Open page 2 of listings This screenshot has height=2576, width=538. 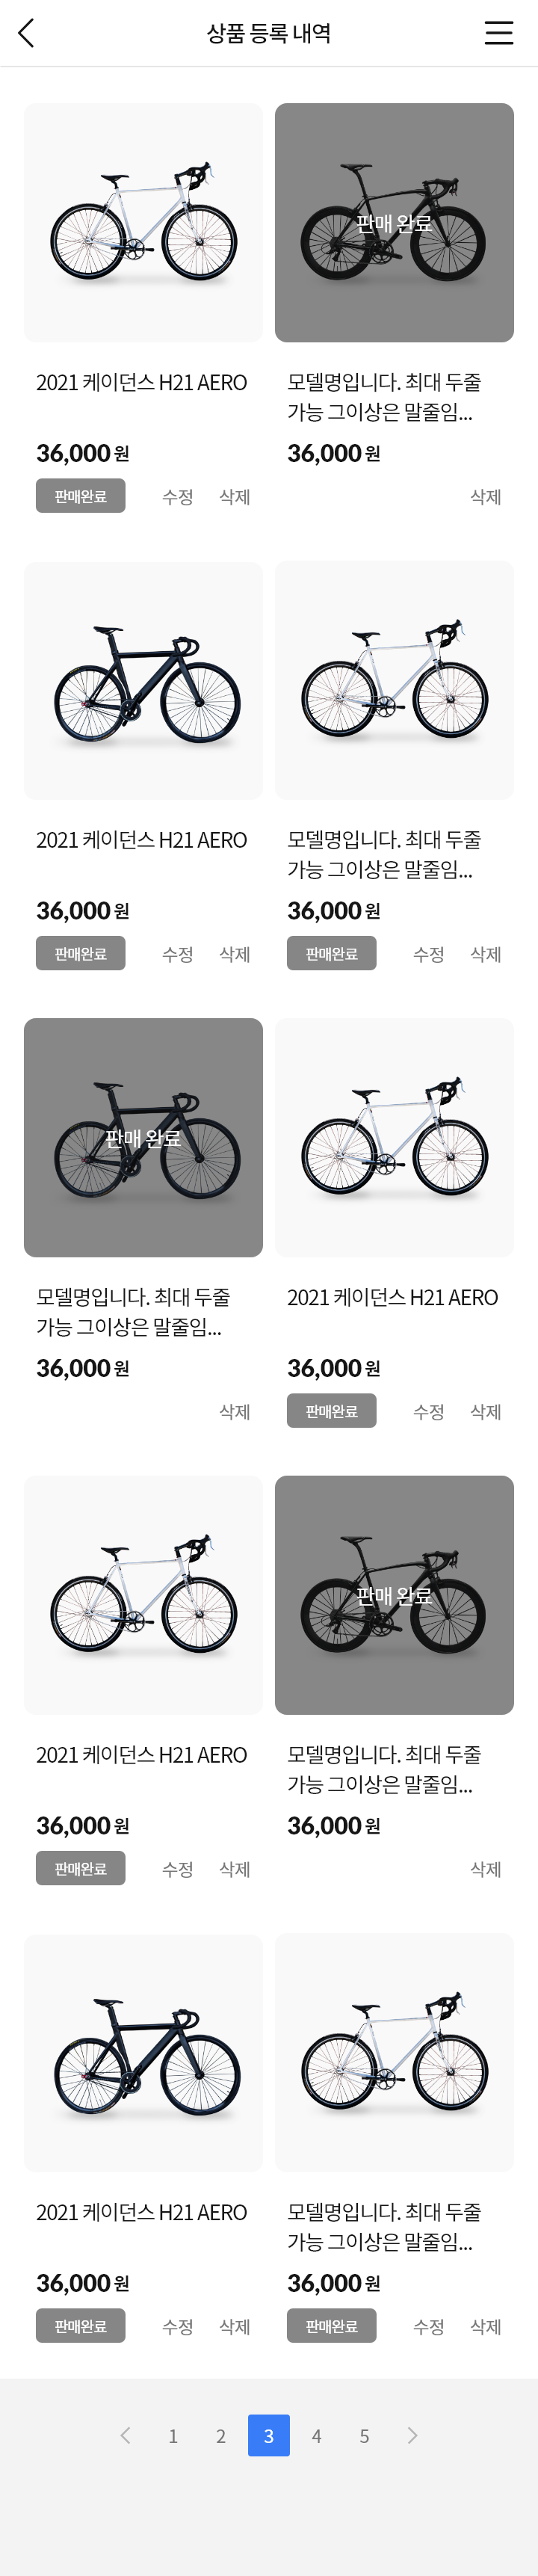(221, 2436)
